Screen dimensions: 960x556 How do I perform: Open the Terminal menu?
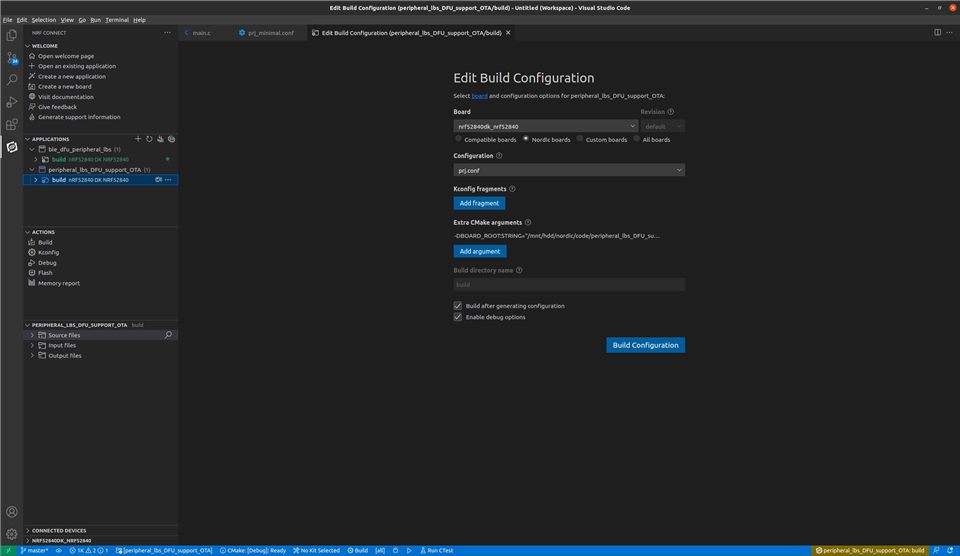coord(117,20)
